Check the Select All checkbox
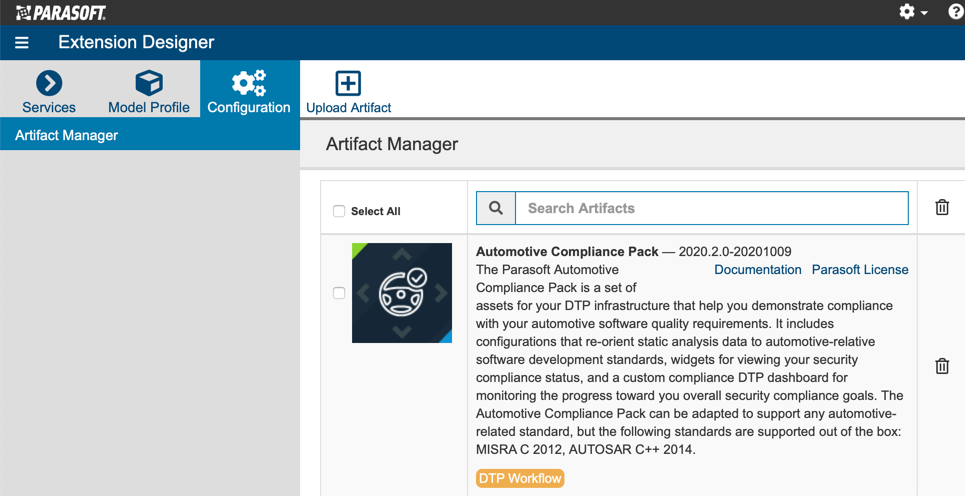The image size is (965, 496). coord(339,211)
